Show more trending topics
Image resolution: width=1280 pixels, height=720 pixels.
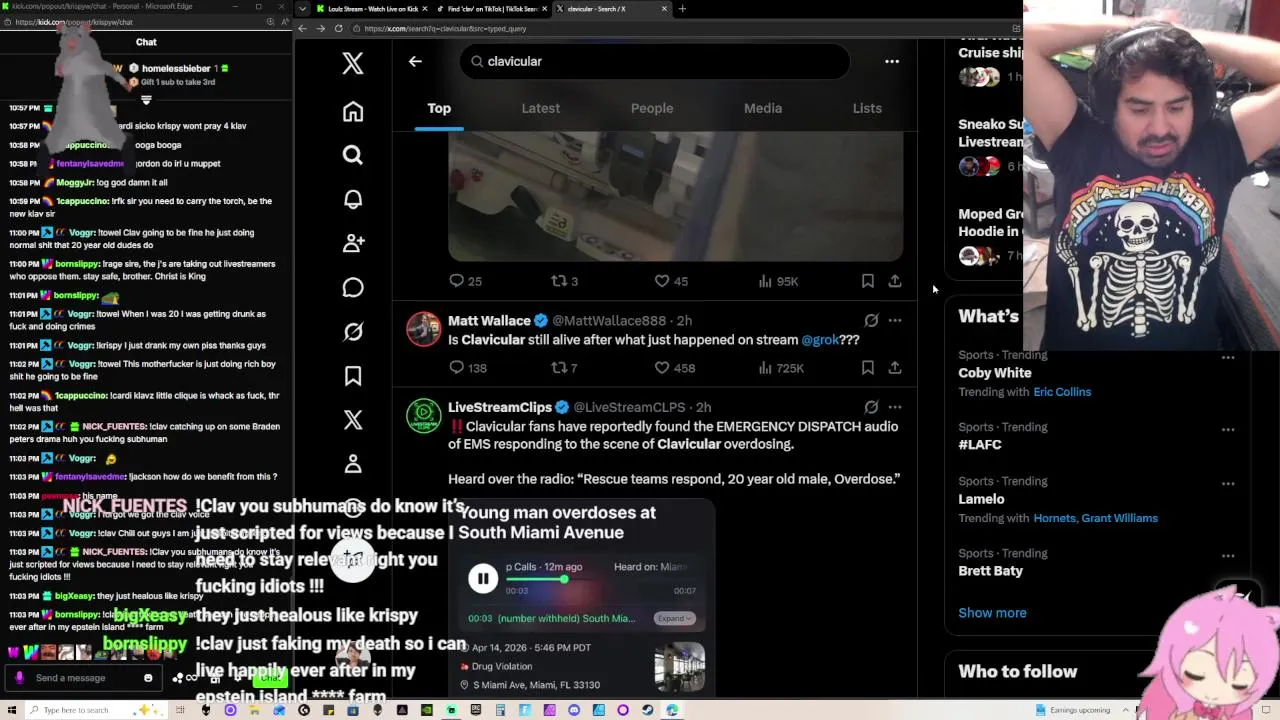991,613
